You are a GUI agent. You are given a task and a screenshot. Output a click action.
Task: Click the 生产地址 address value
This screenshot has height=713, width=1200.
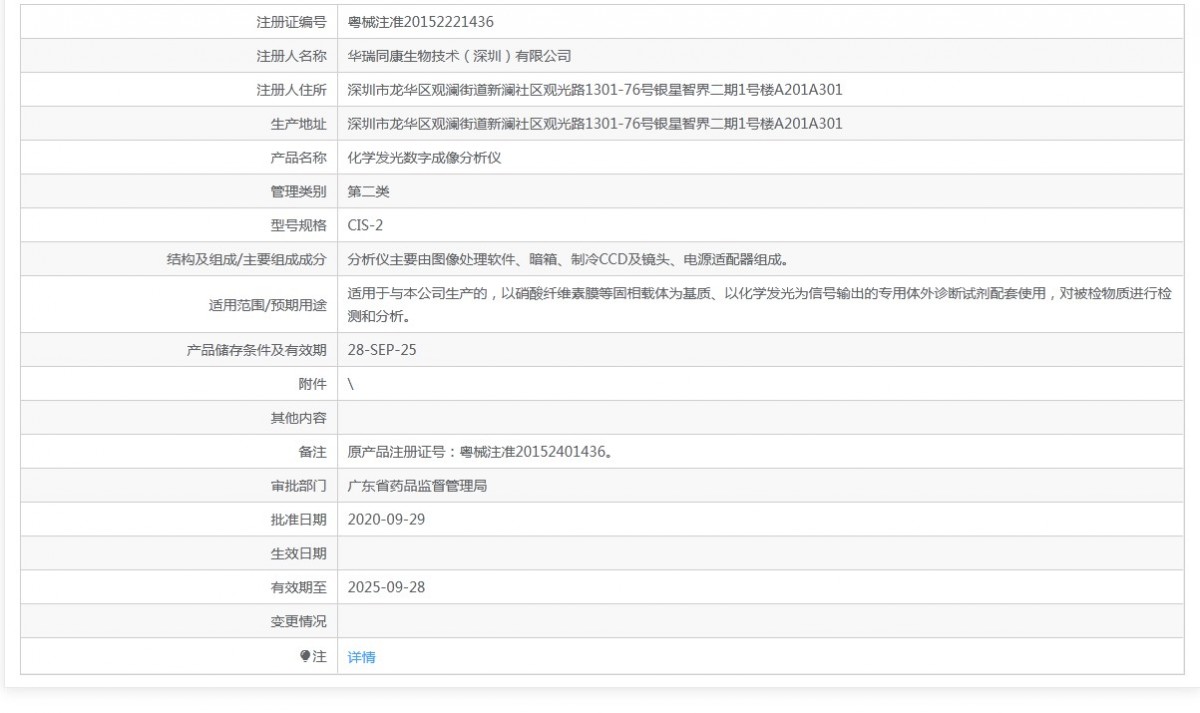click(595, 124)
